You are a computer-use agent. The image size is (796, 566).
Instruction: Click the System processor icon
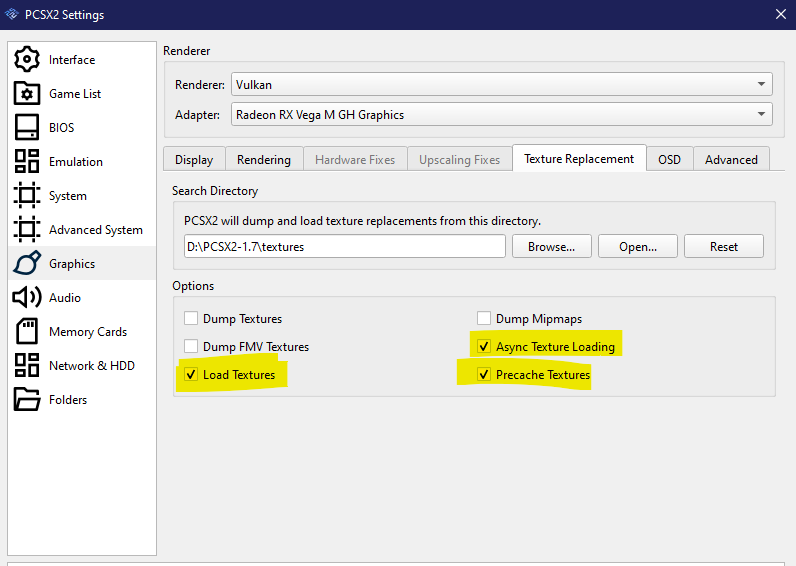coord(26,195)
